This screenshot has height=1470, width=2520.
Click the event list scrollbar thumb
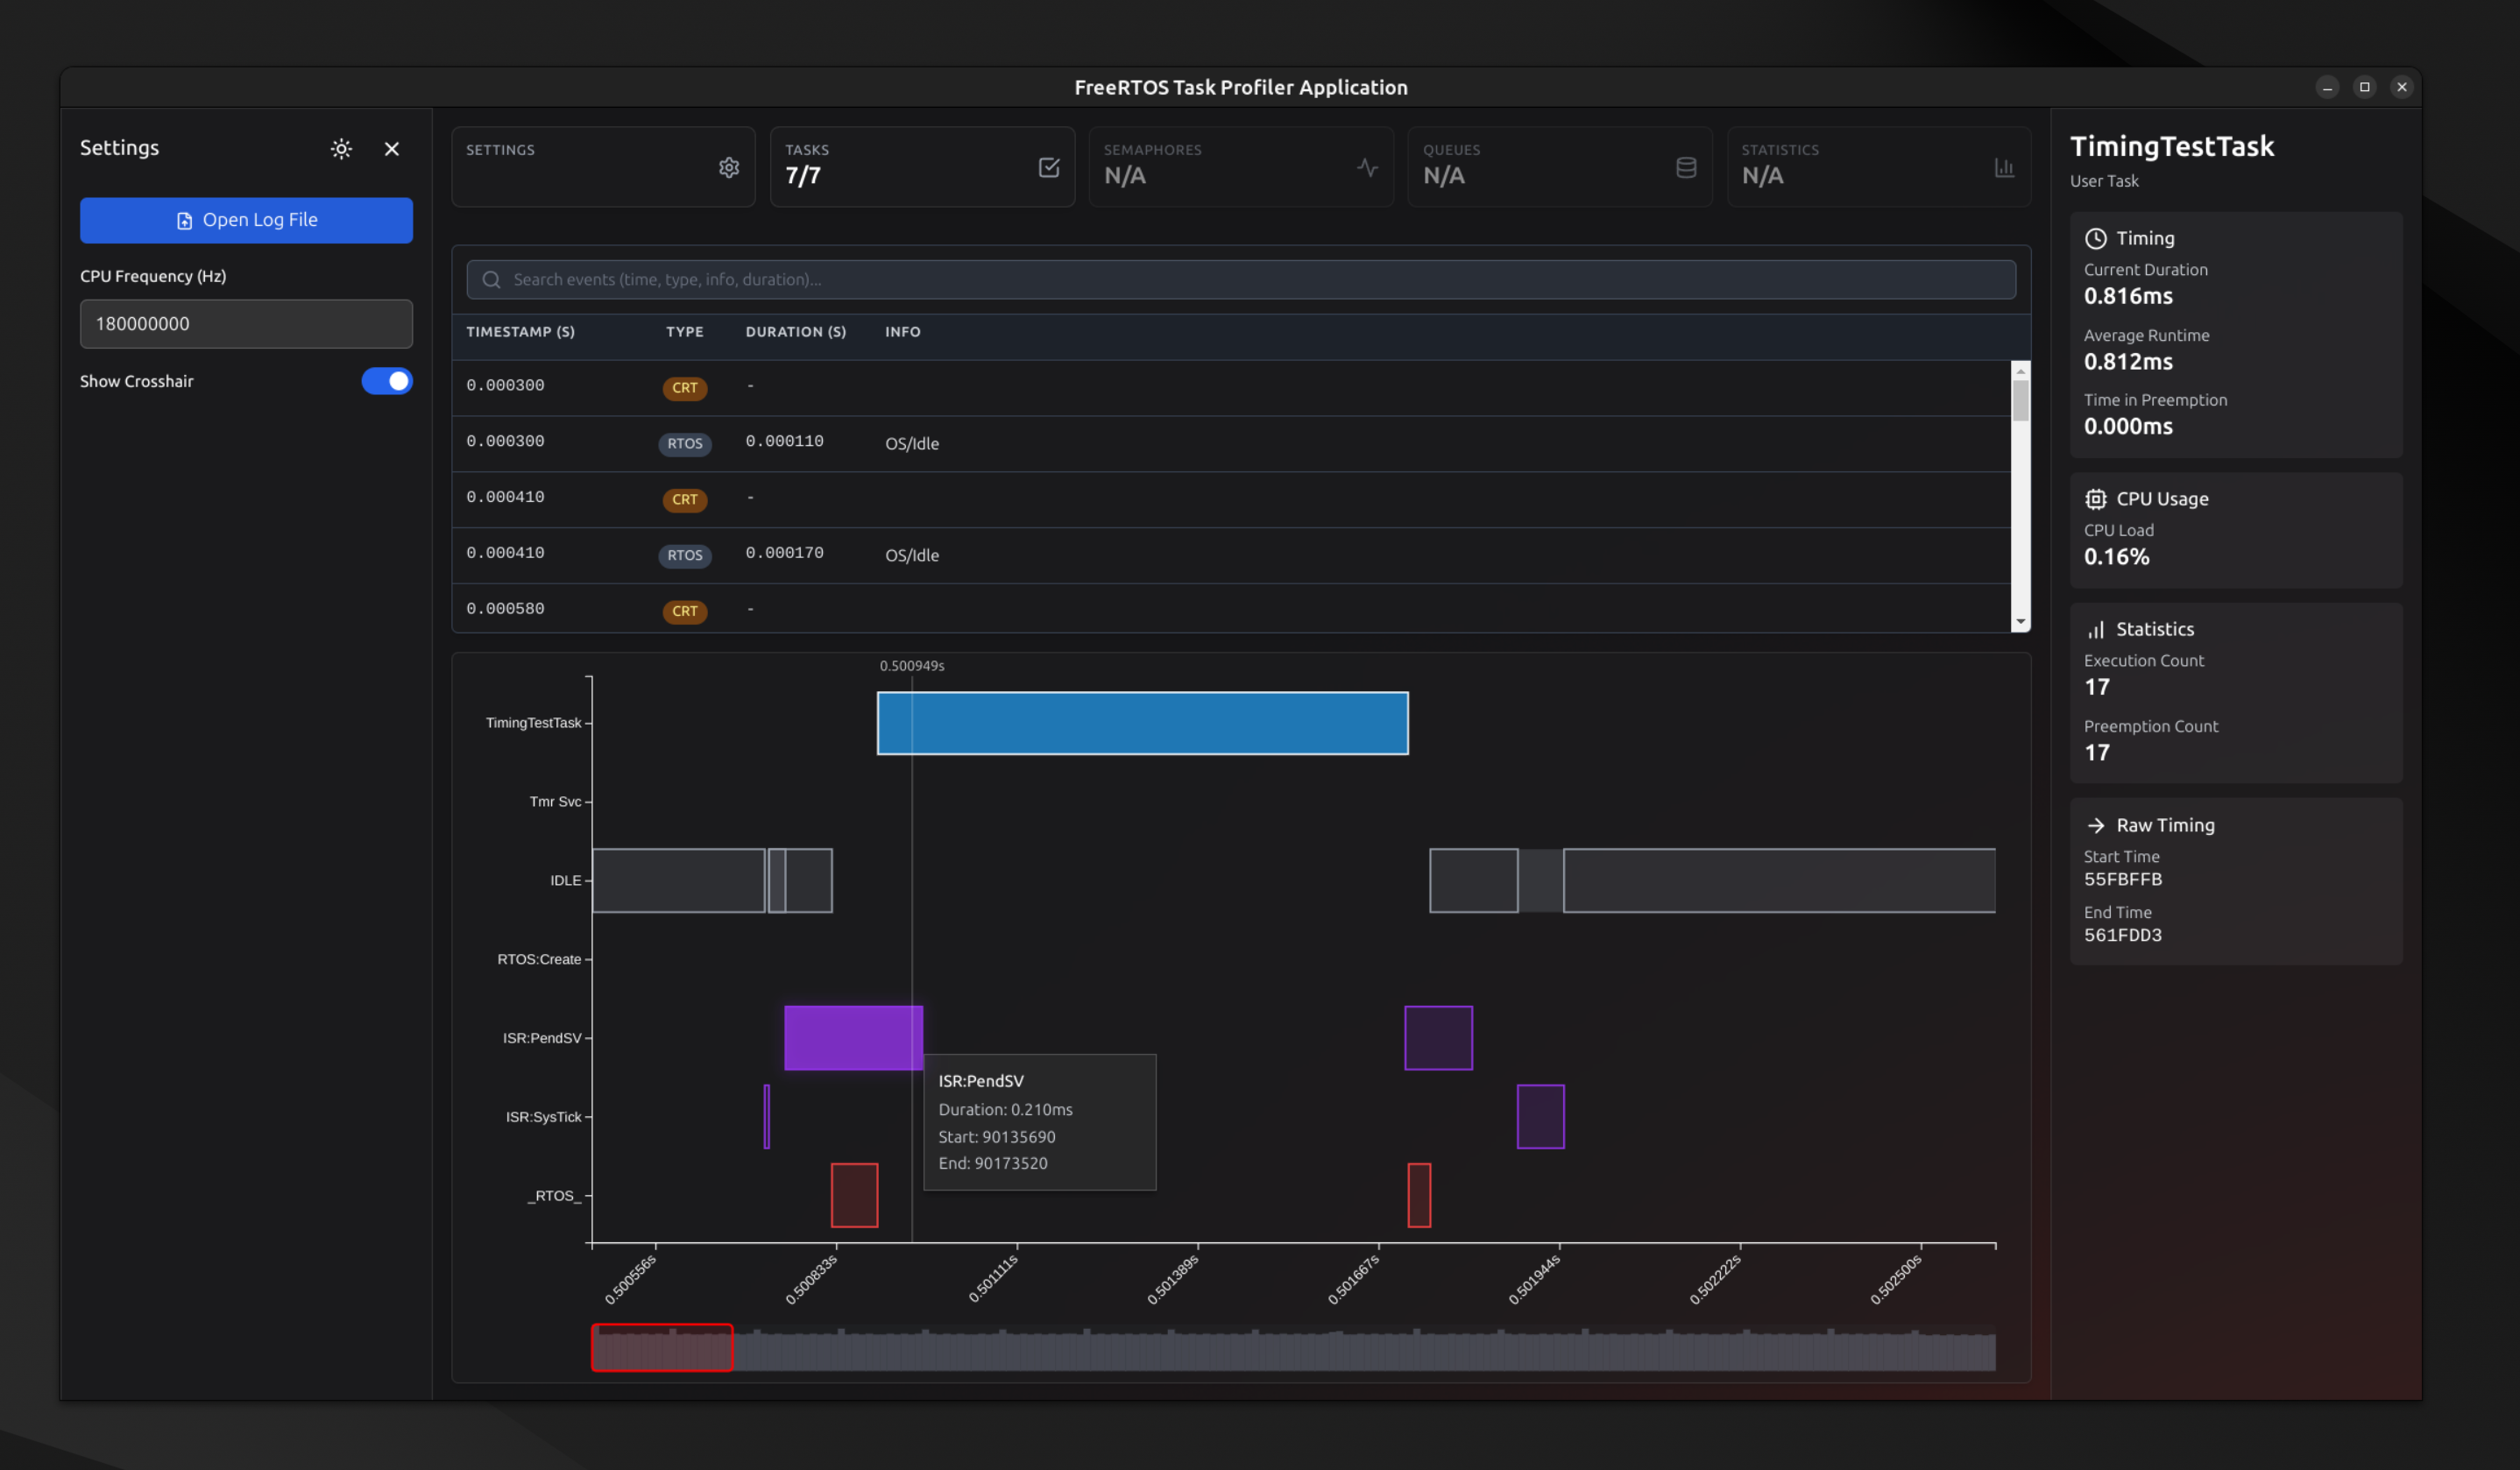(2020, 401)
